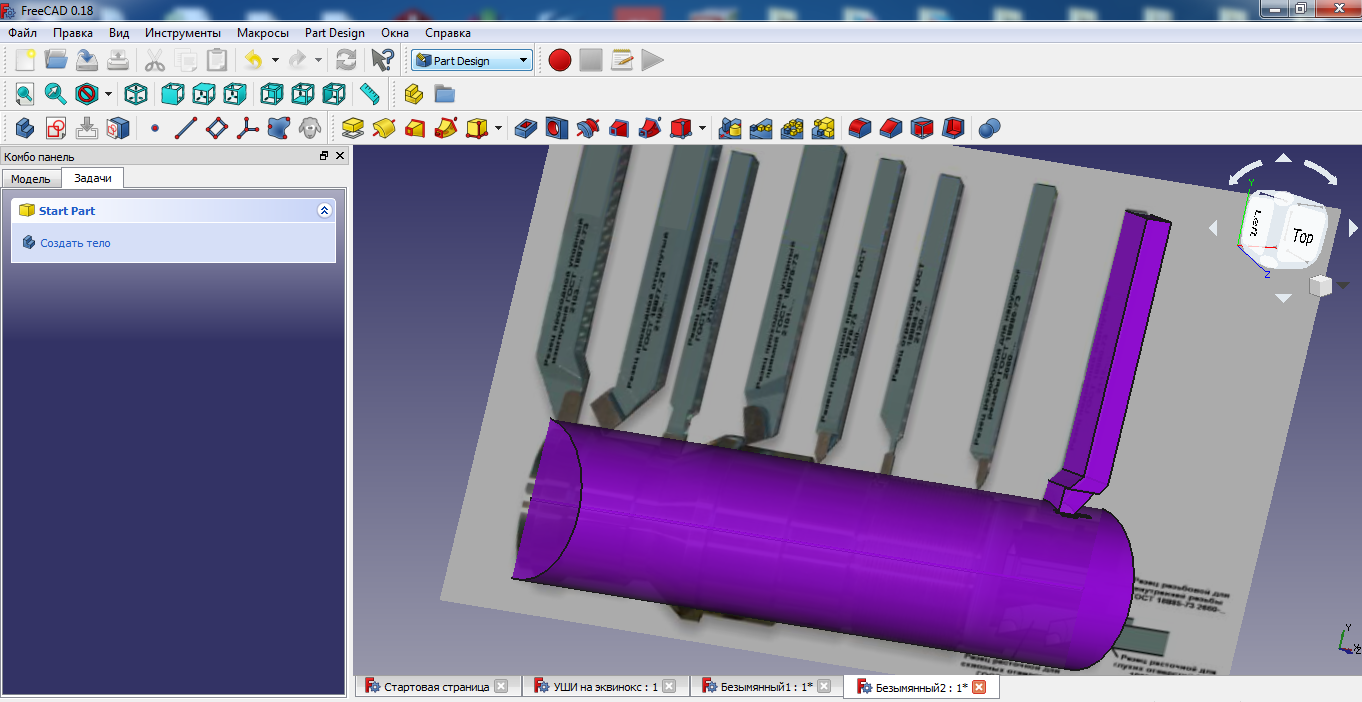
Task: Select the Fillet tool
Action: pos(859,128)
